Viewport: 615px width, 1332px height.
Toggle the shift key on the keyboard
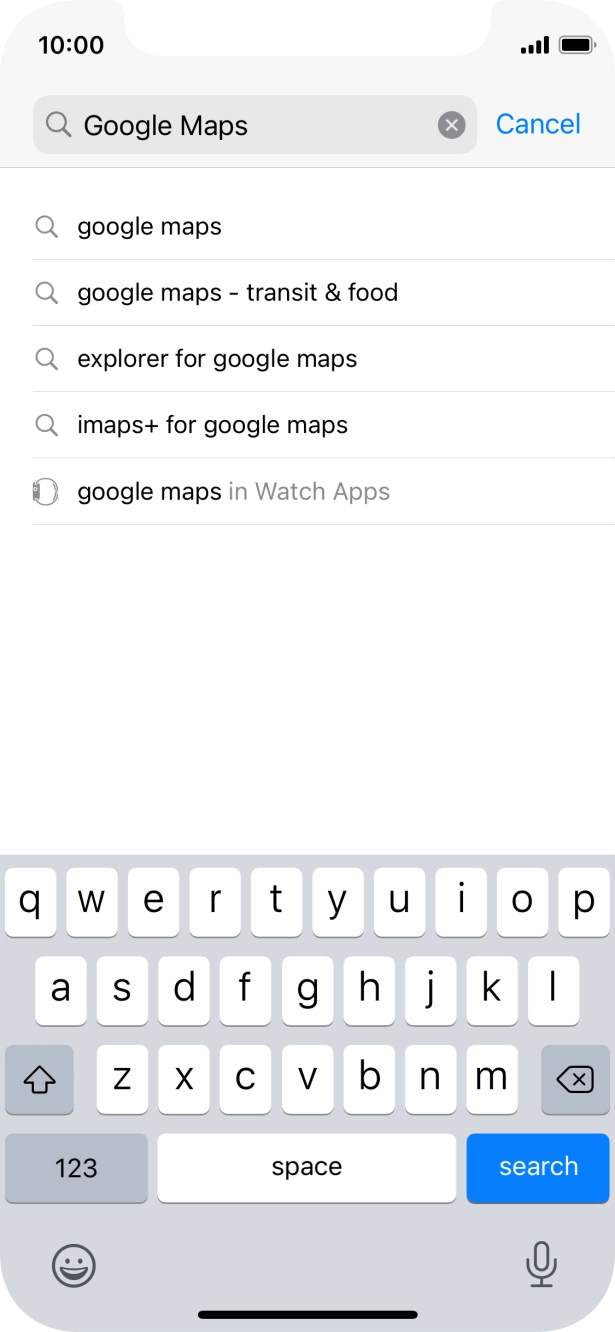click(39, 1079)
